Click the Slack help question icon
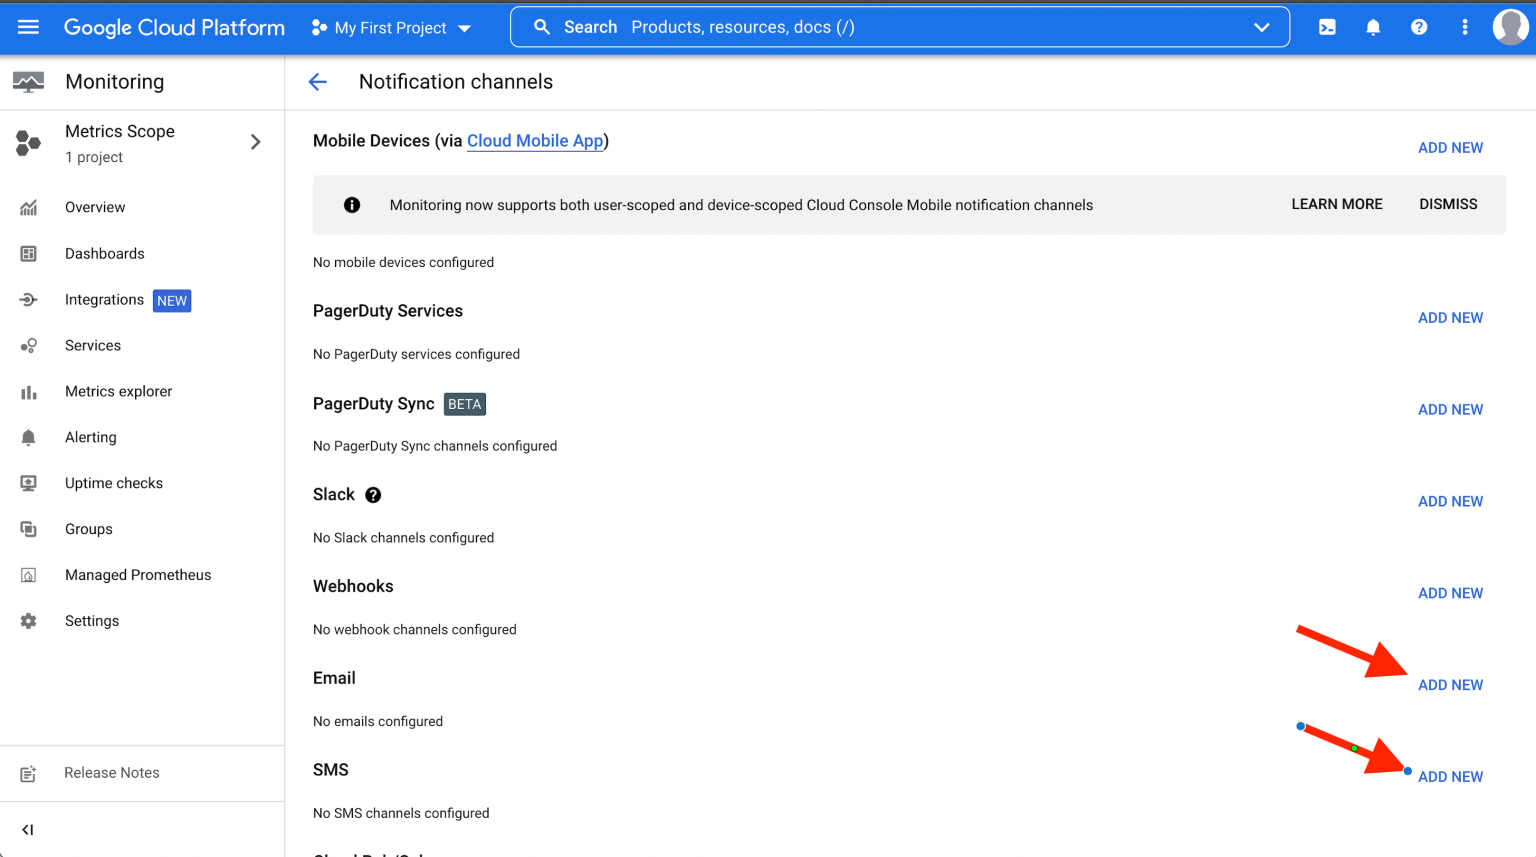1536x857 pixels. click(x=373, y=495)
